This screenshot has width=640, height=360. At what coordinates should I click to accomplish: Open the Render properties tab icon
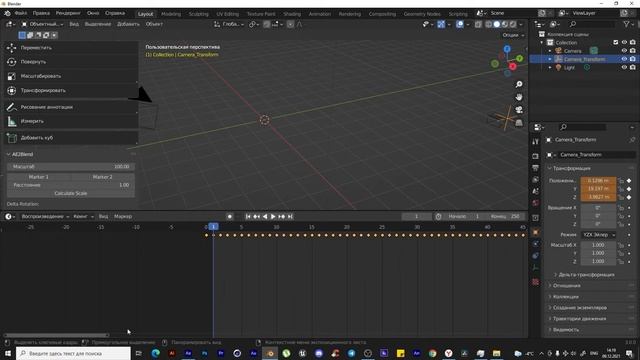(x=536, y=156)
